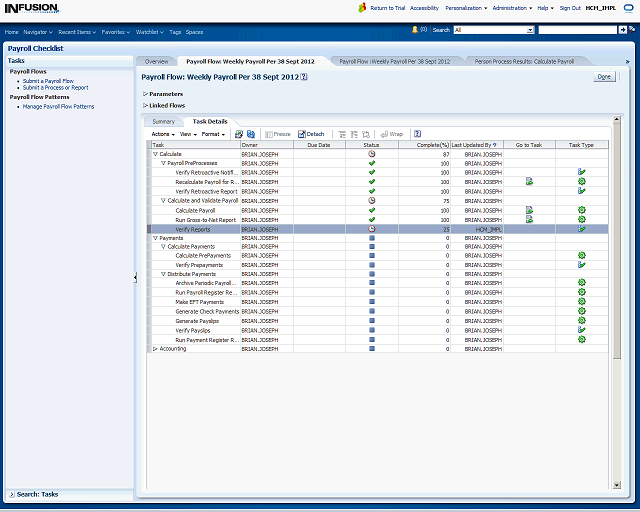
Task: Click the Detach table toolbar button
Action: (311, 134)
